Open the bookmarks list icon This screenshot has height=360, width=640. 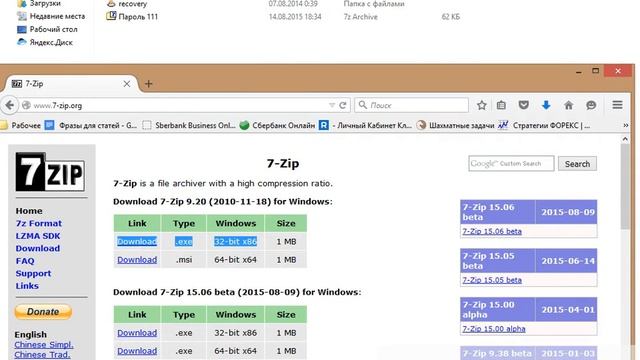point(501,105)
